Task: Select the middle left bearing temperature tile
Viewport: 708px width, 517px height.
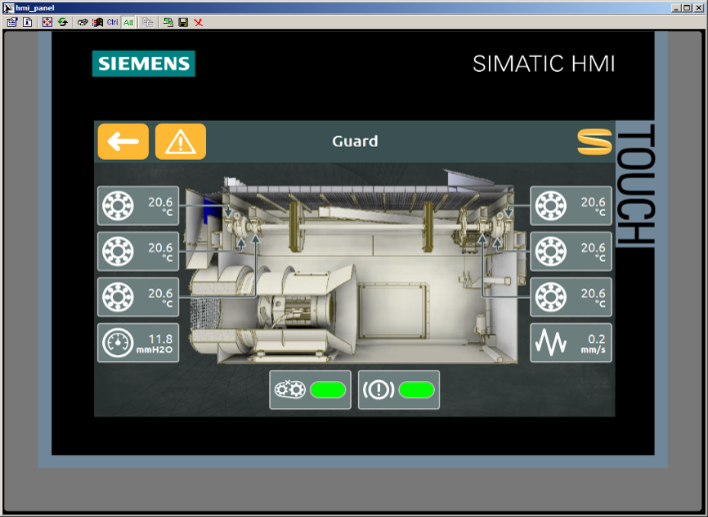Action: [x=138, y=251]
